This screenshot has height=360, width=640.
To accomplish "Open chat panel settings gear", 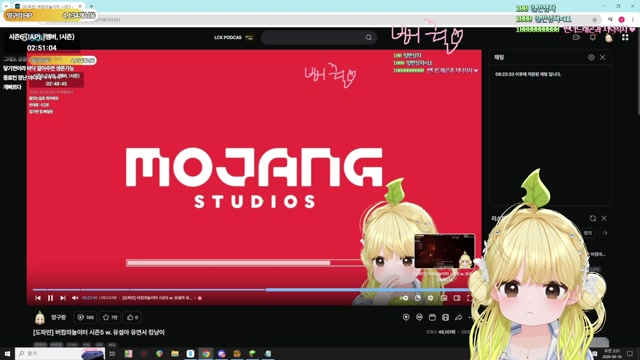I will (591, 58).
